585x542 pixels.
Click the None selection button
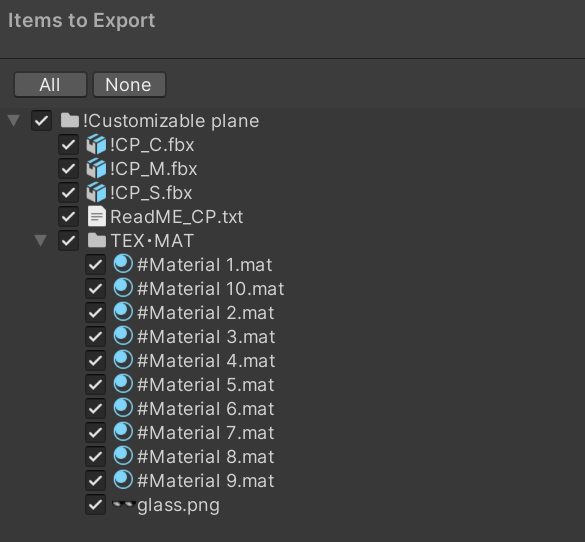(x=129, y=85)
